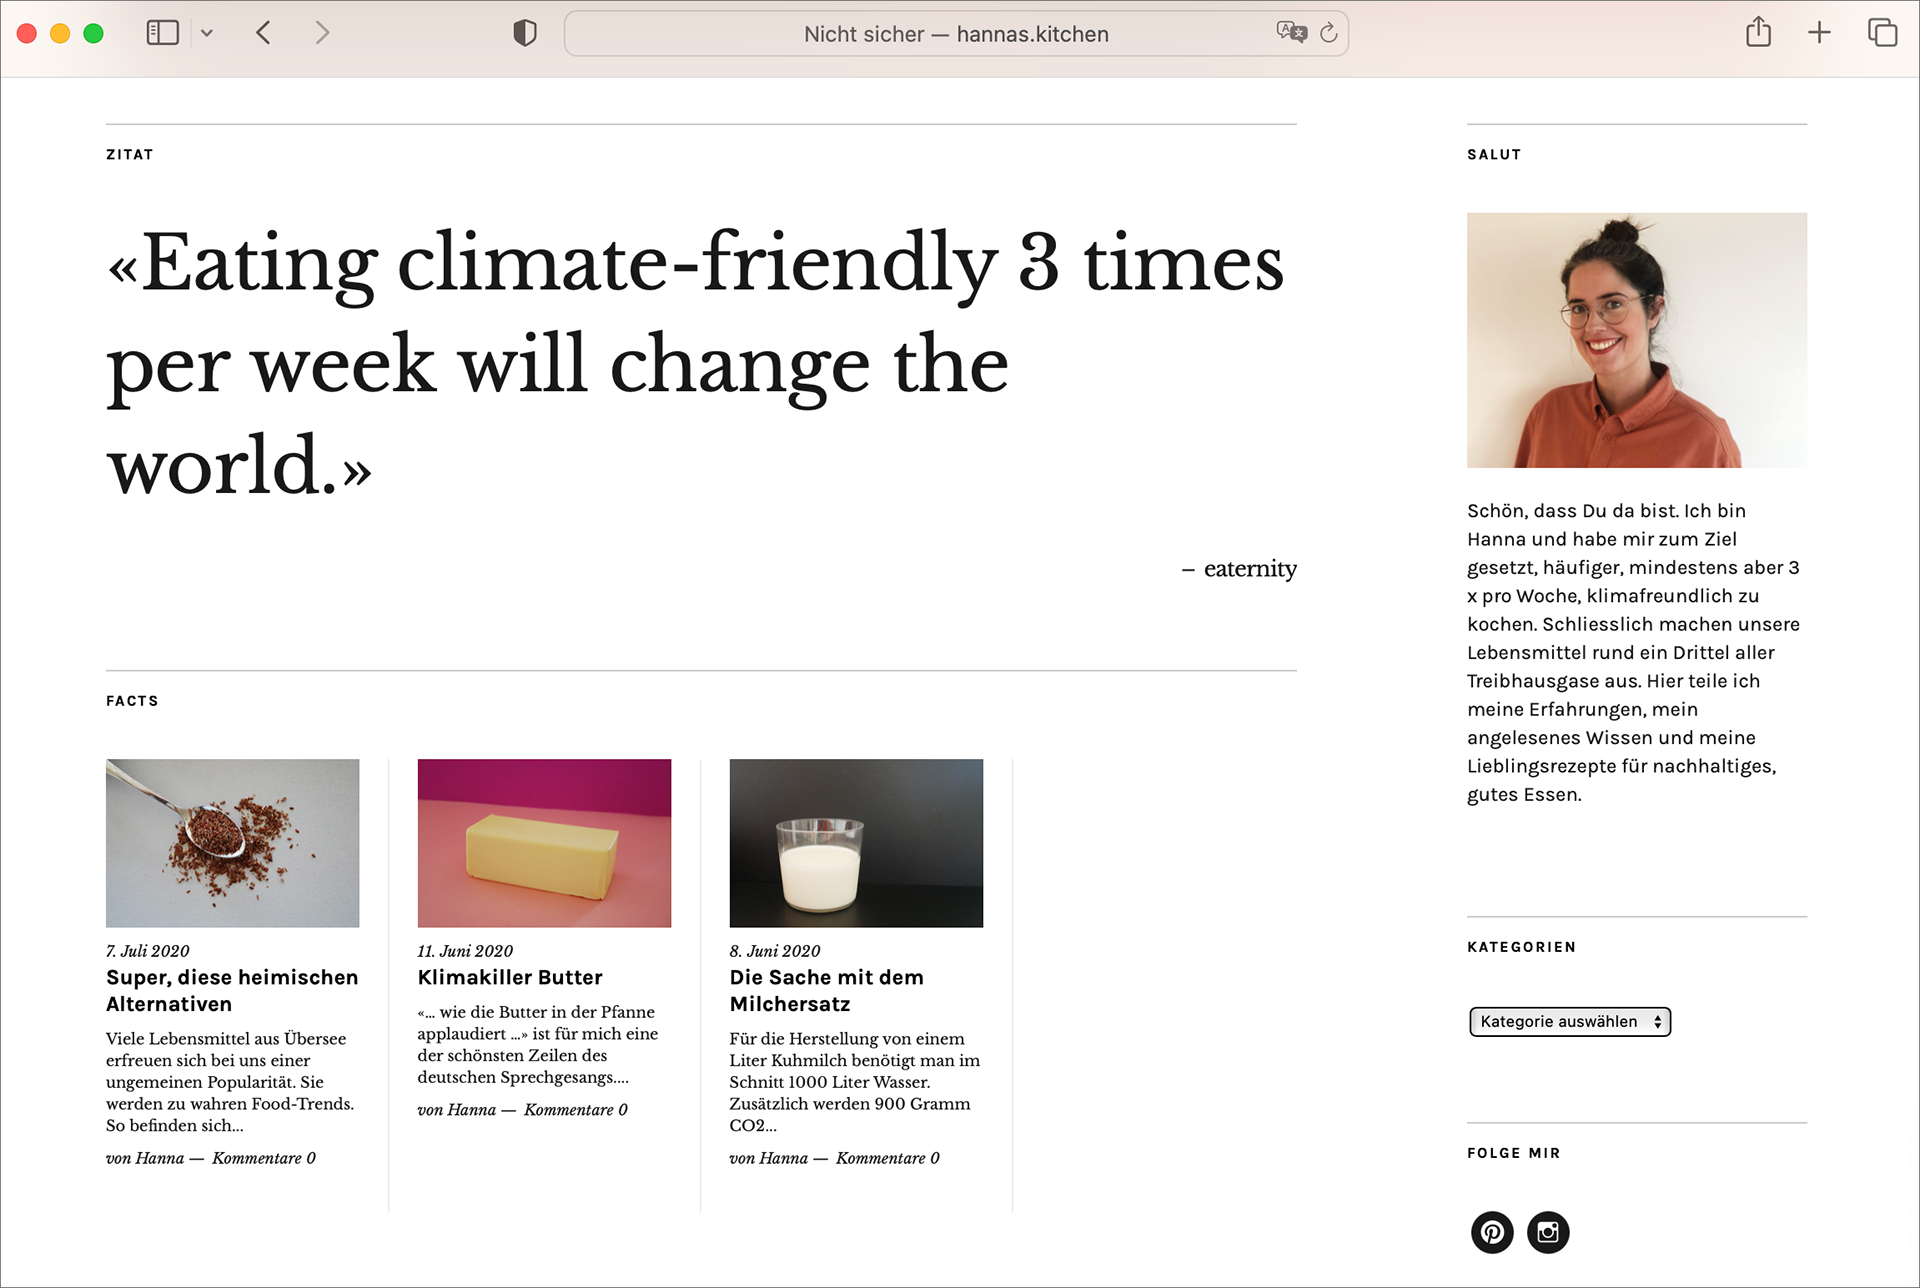The height and width of the screenshot is (1288, 1920).
Task: Reload the current page
Action: (1329, 33)
